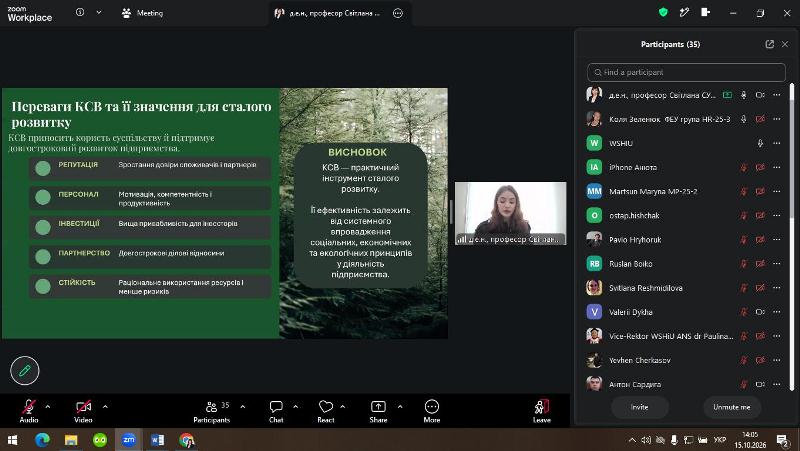Open more options beside the shared screen tab
This screenshot has width=800, height=451.
(x=398, y=13)
